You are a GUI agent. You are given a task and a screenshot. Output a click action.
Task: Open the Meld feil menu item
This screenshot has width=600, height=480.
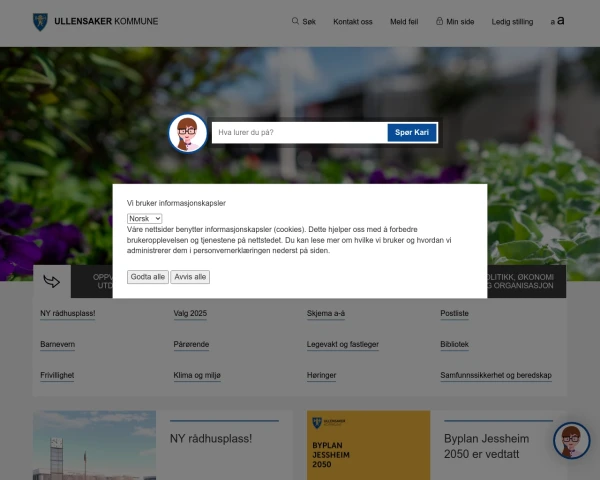pyautogui.click(x=404, y=22)
